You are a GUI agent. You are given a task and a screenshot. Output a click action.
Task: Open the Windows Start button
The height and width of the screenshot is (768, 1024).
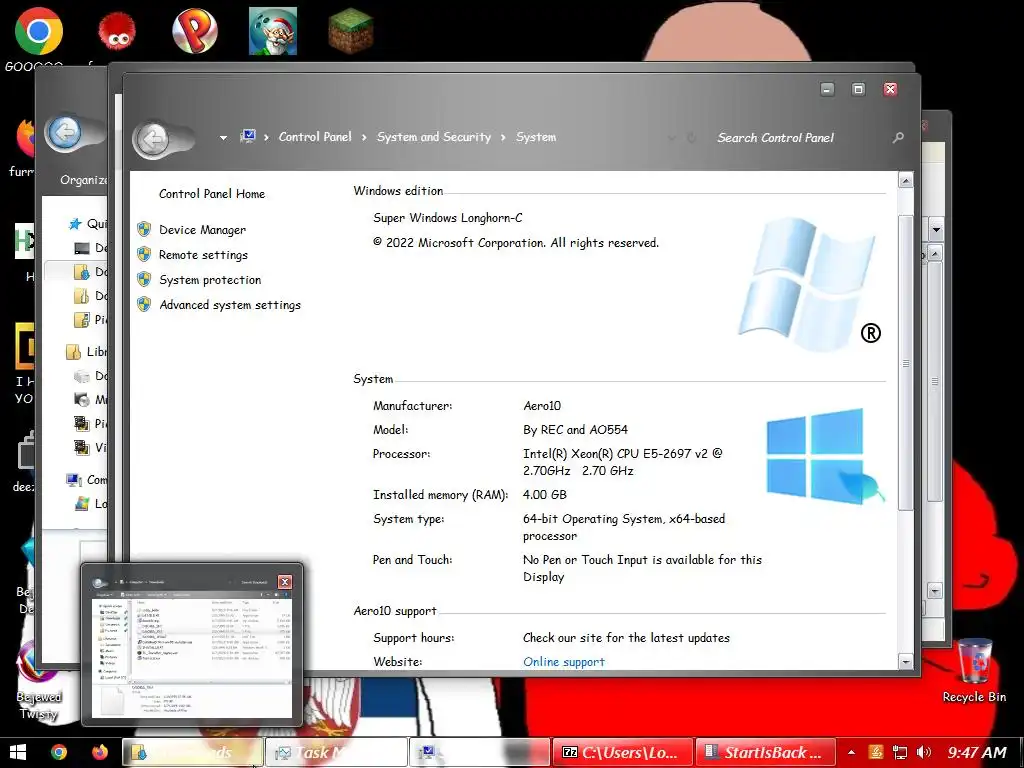coord(18,752)
